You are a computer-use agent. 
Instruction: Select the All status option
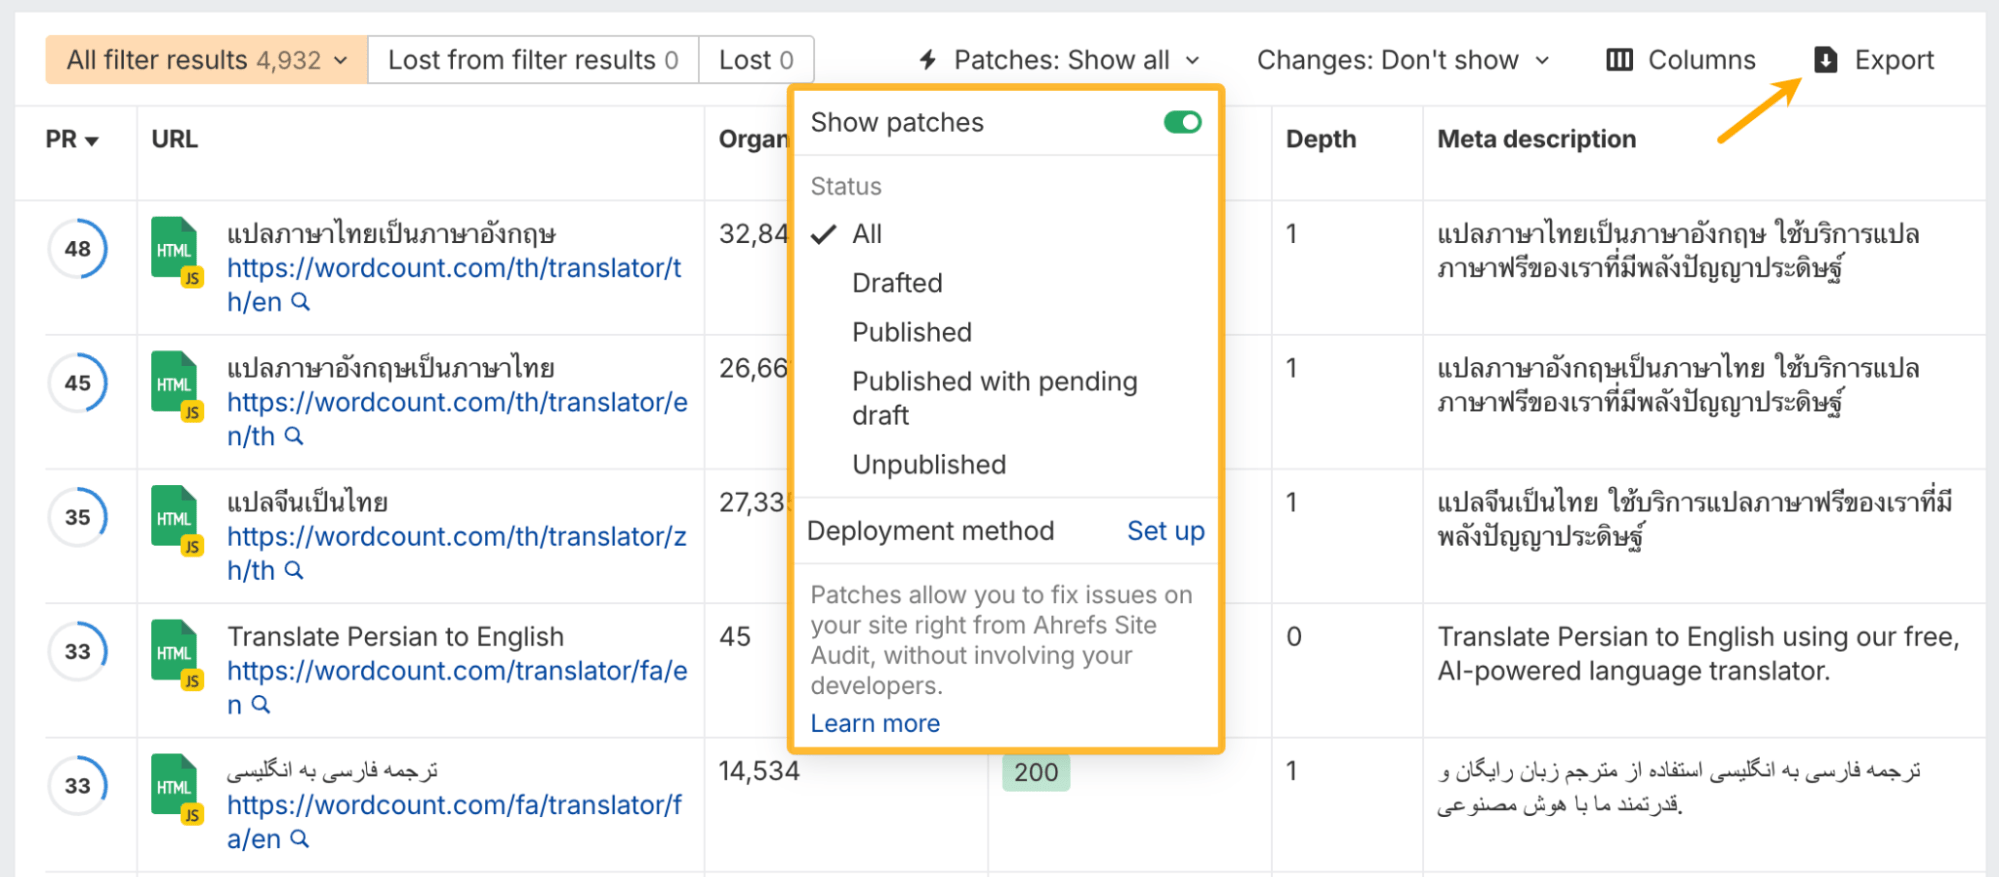[x=866, y=234]
